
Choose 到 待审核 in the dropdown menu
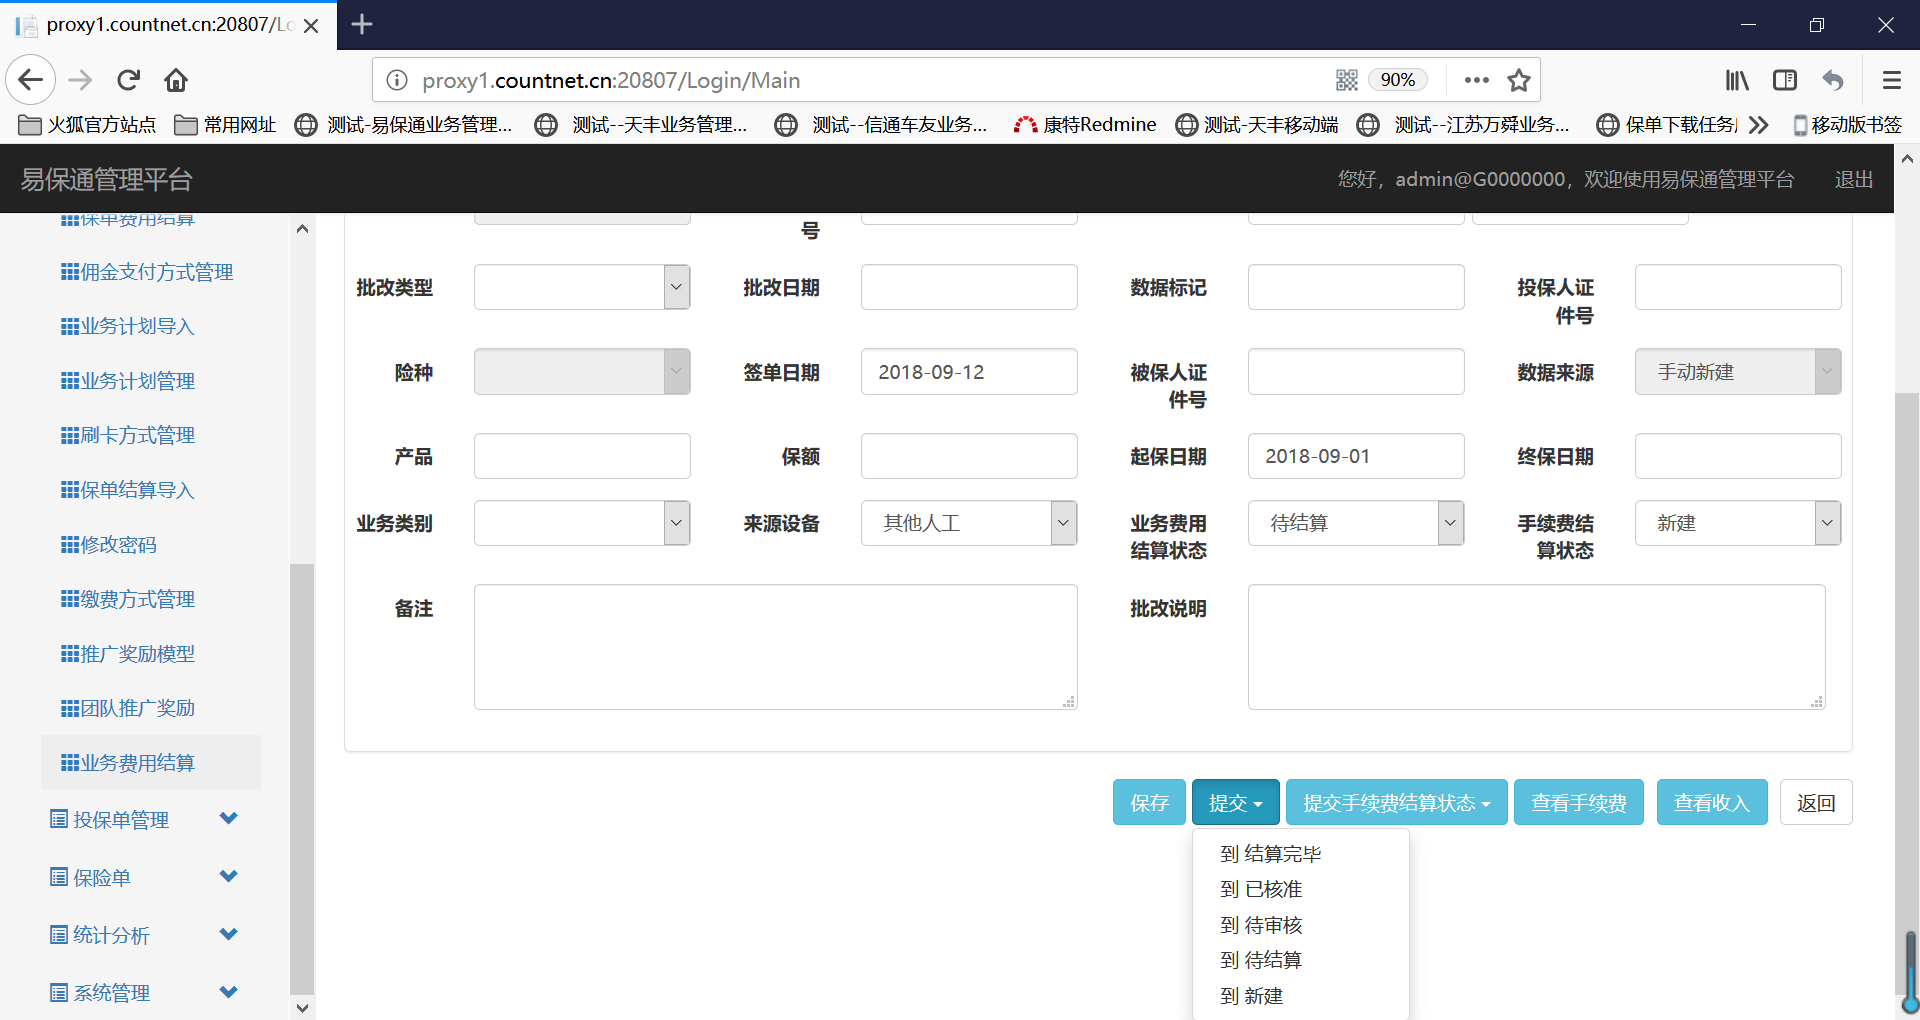click(x=1260, y=925)
